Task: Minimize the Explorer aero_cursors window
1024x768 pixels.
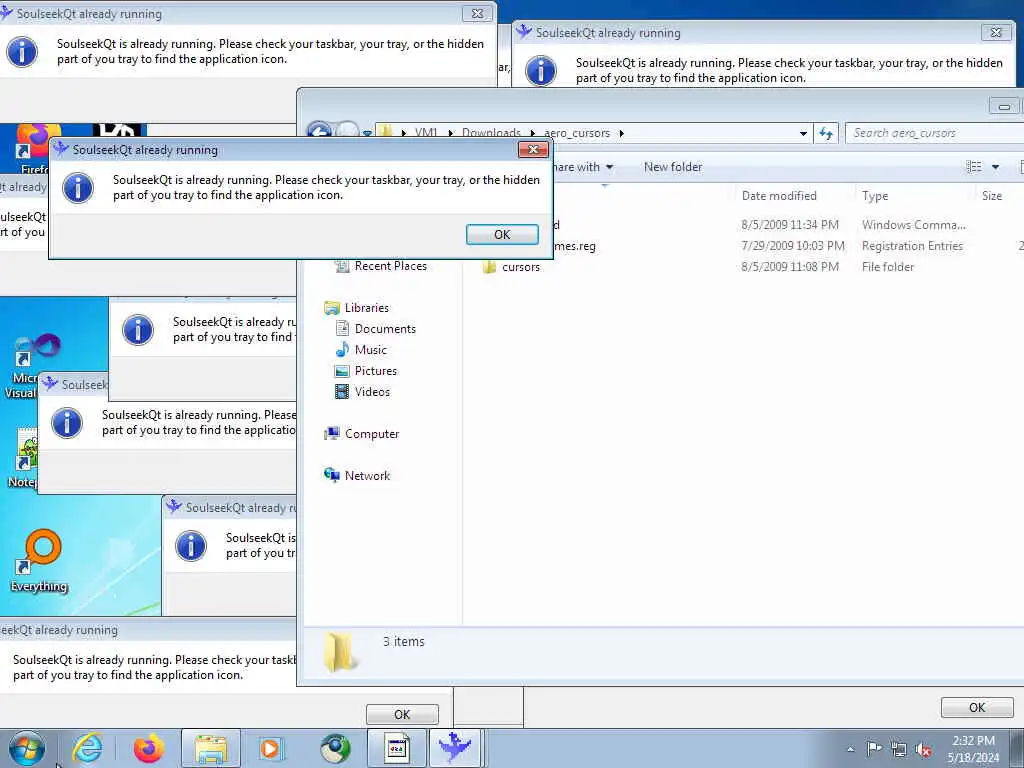Action: (x=1004, y=106)
